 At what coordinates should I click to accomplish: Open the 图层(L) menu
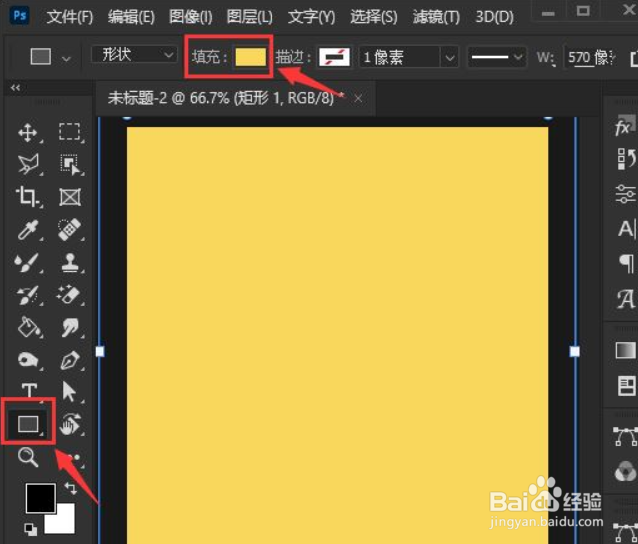[x=249, y=17]
